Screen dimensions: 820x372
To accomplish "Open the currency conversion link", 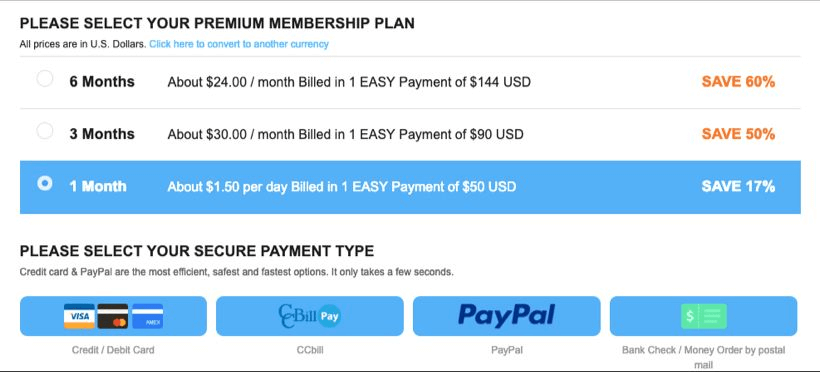I will [239, 44].
